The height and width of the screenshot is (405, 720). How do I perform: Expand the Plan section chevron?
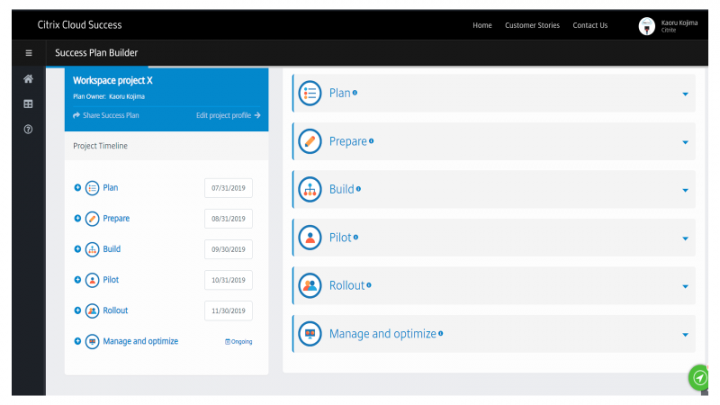pos(685,94)
